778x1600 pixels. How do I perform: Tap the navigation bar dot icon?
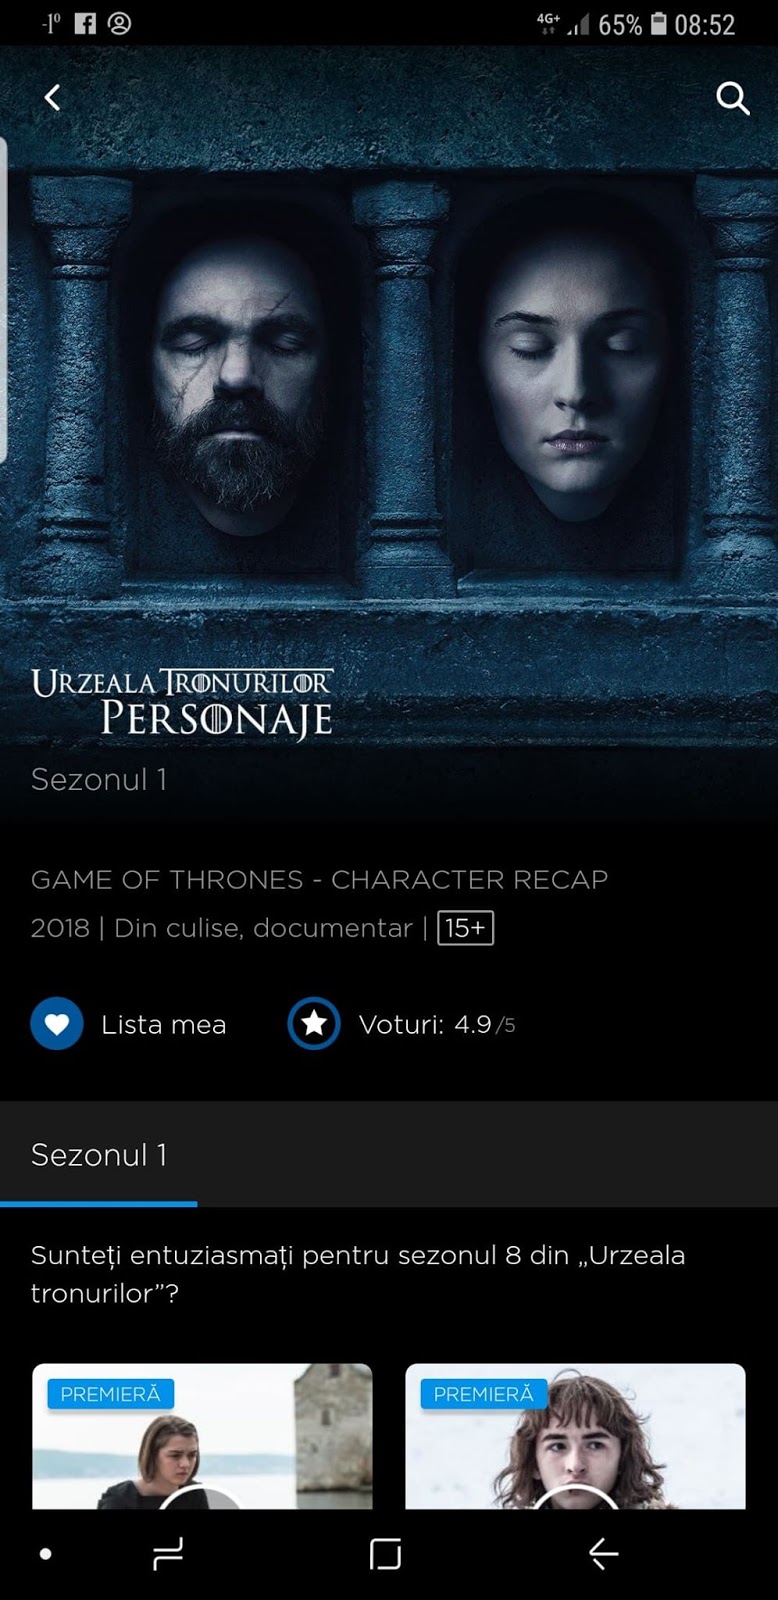(x=45, y=1554)
